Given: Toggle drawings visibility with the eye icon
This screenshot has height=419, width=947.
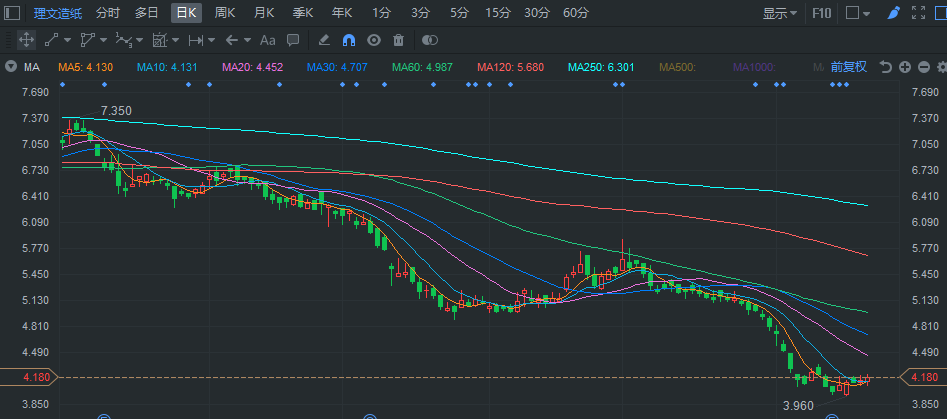Looking at the screenshot, I should point(374,40).
